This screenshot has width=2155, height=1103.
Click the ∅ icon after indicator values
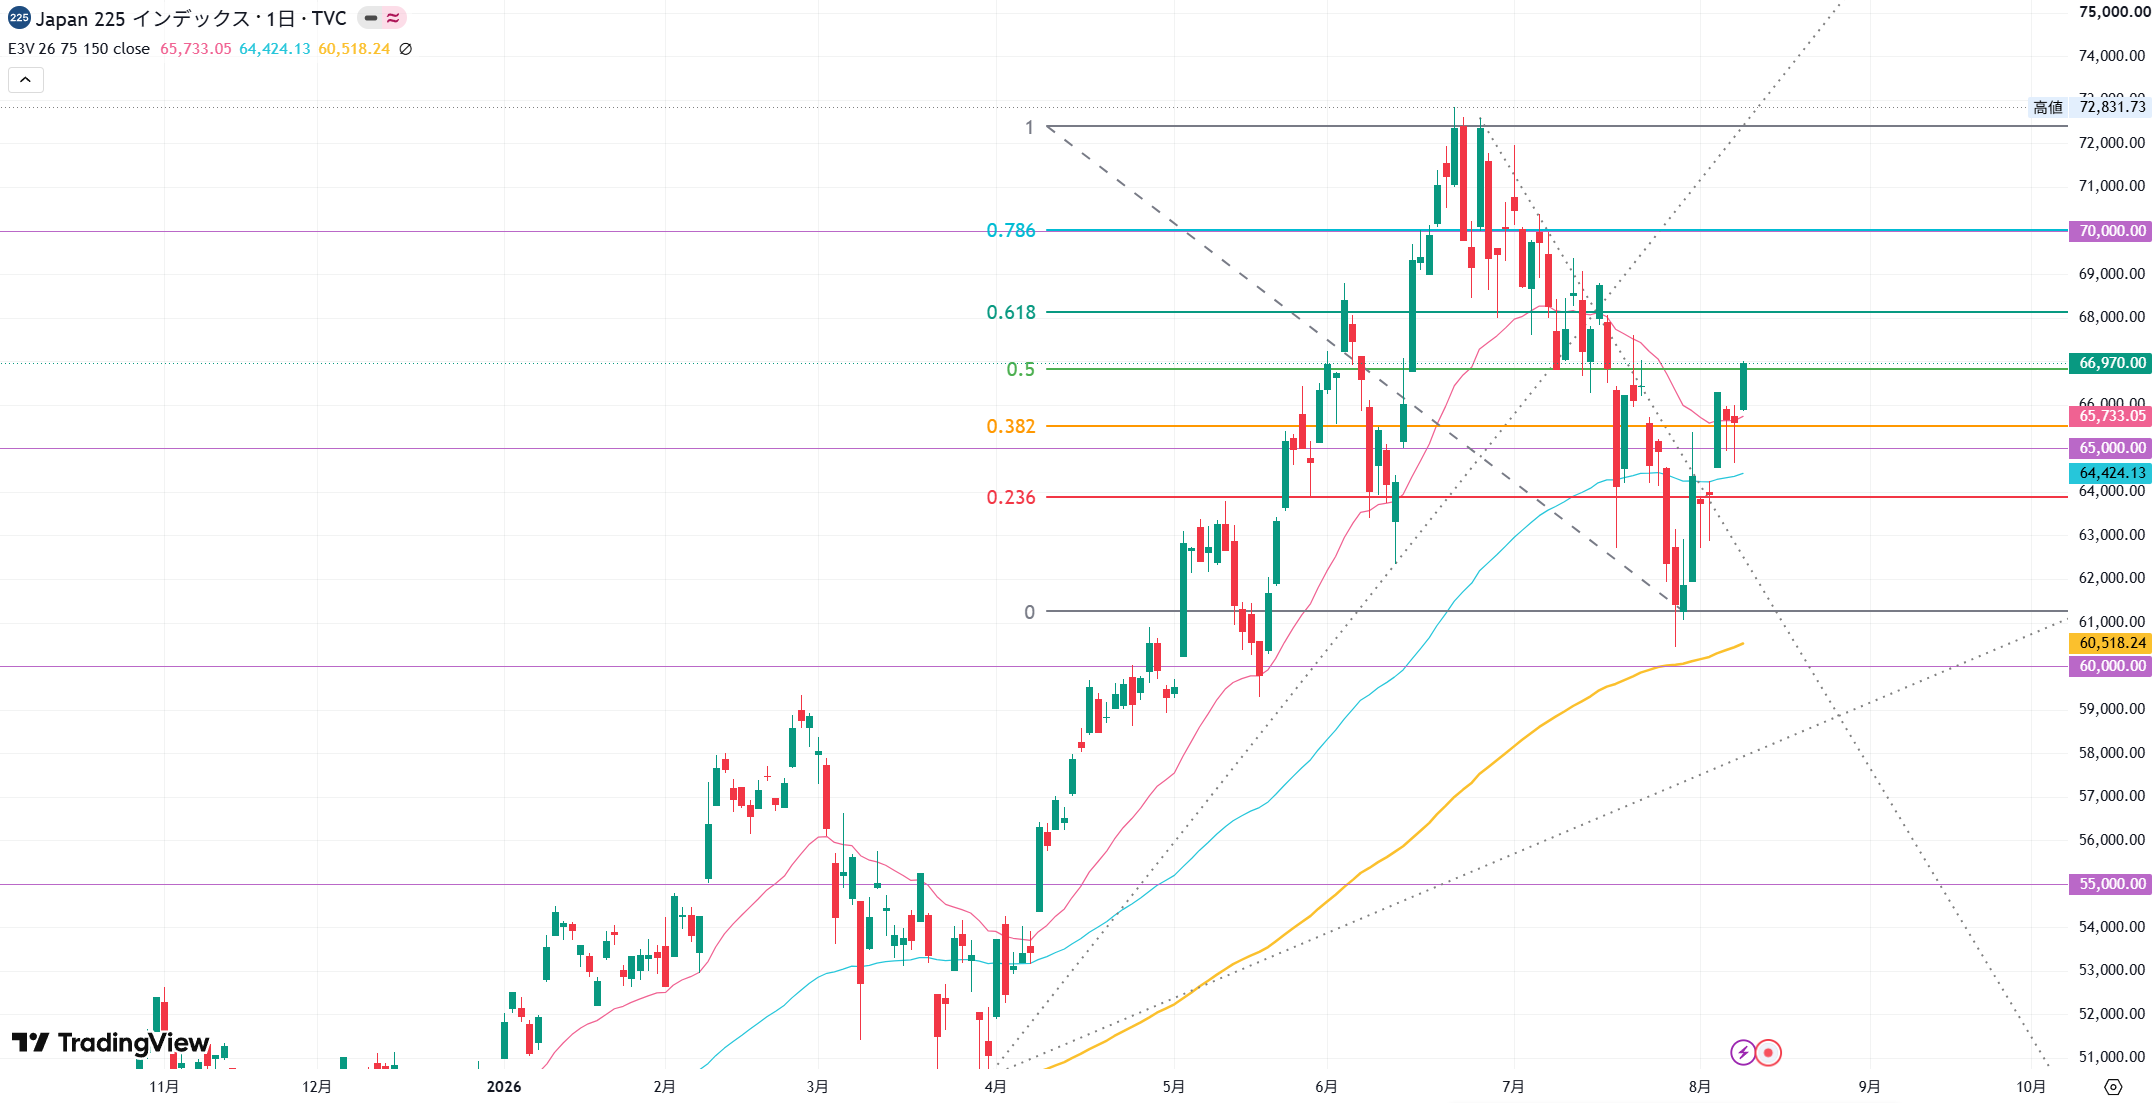click(406, 49)
